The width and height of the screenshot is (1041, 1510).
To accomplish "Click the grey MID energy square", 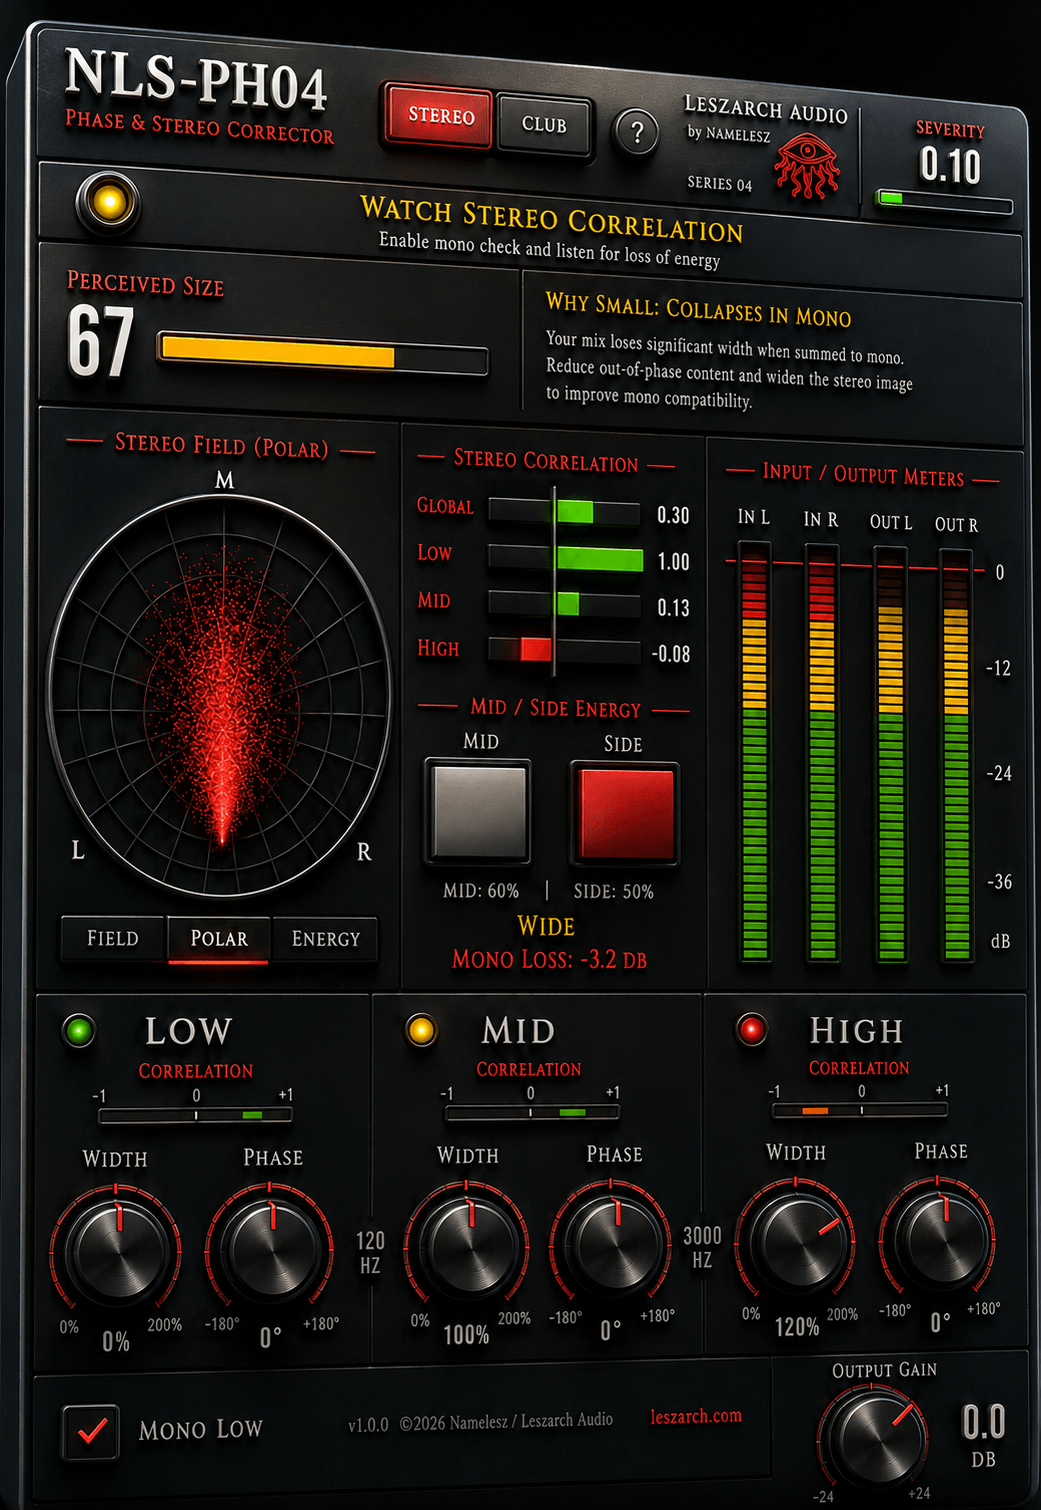I will 479,811.
